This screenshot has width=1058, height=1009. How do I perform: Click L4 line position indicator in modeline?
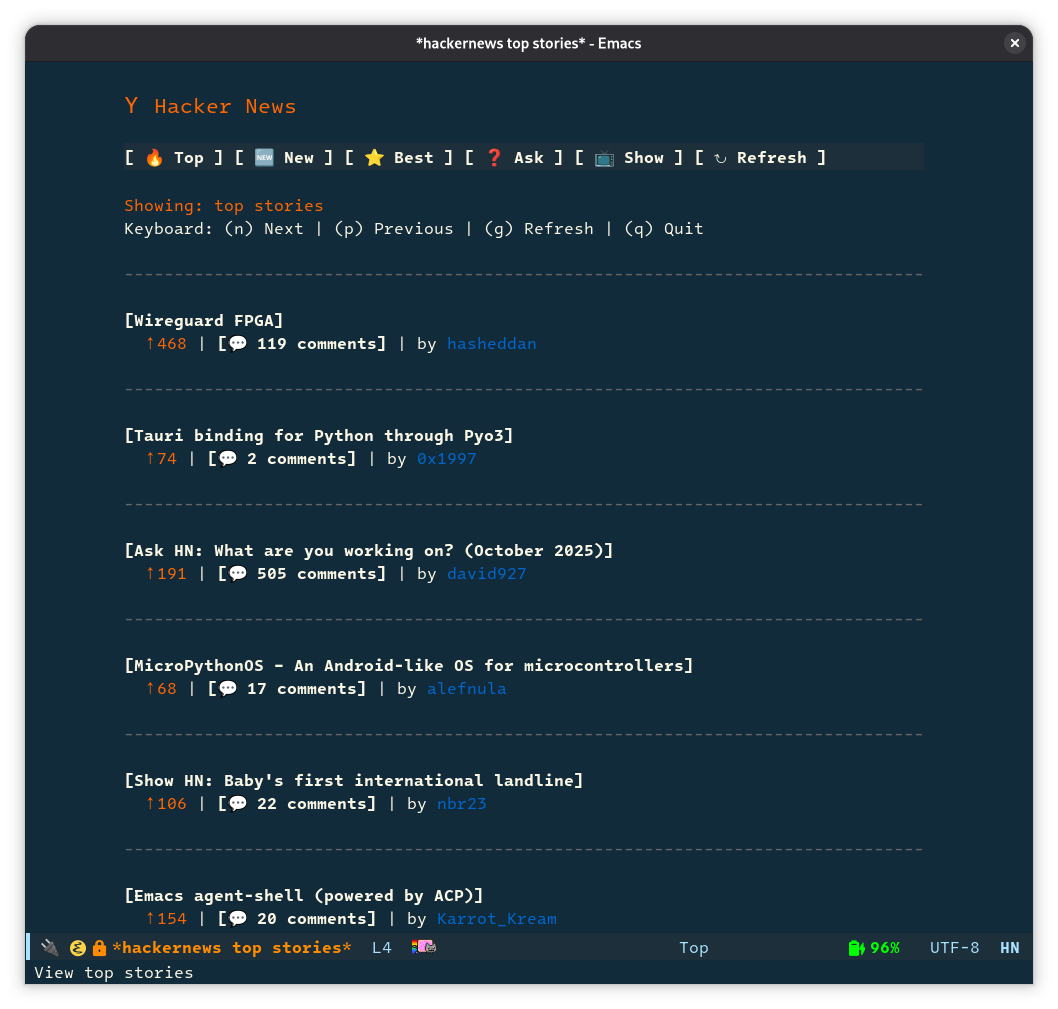tap(381, 947)
